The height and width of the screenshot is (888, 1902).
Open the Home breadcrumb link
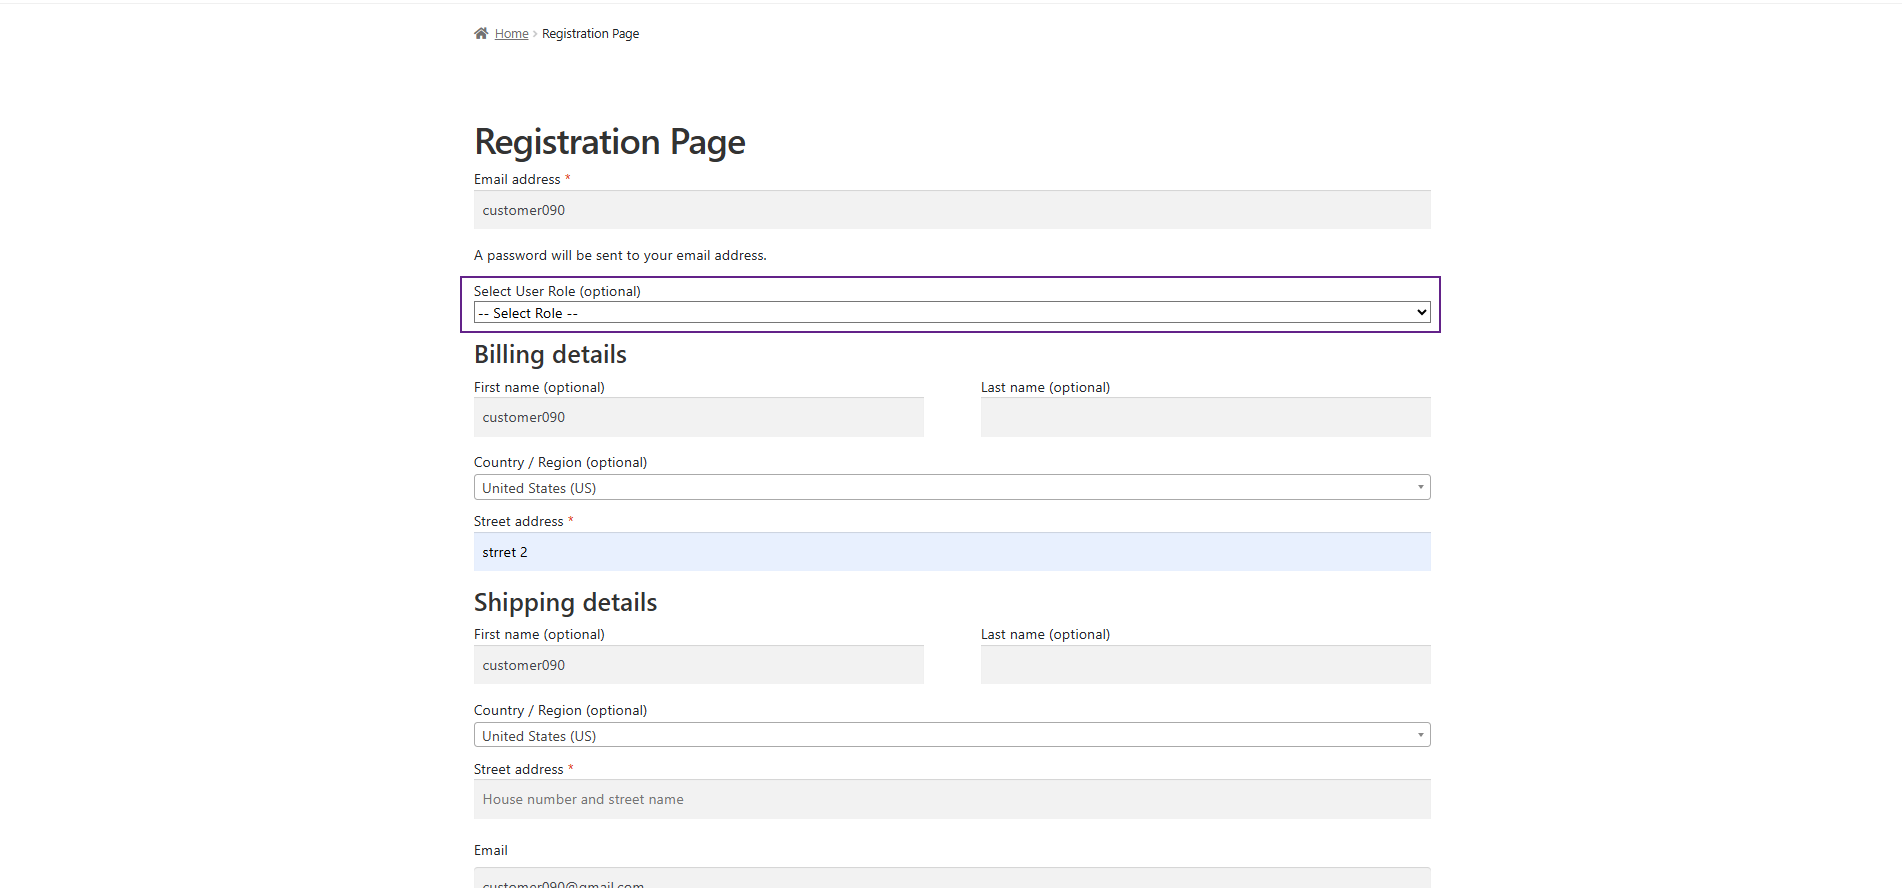511,34
